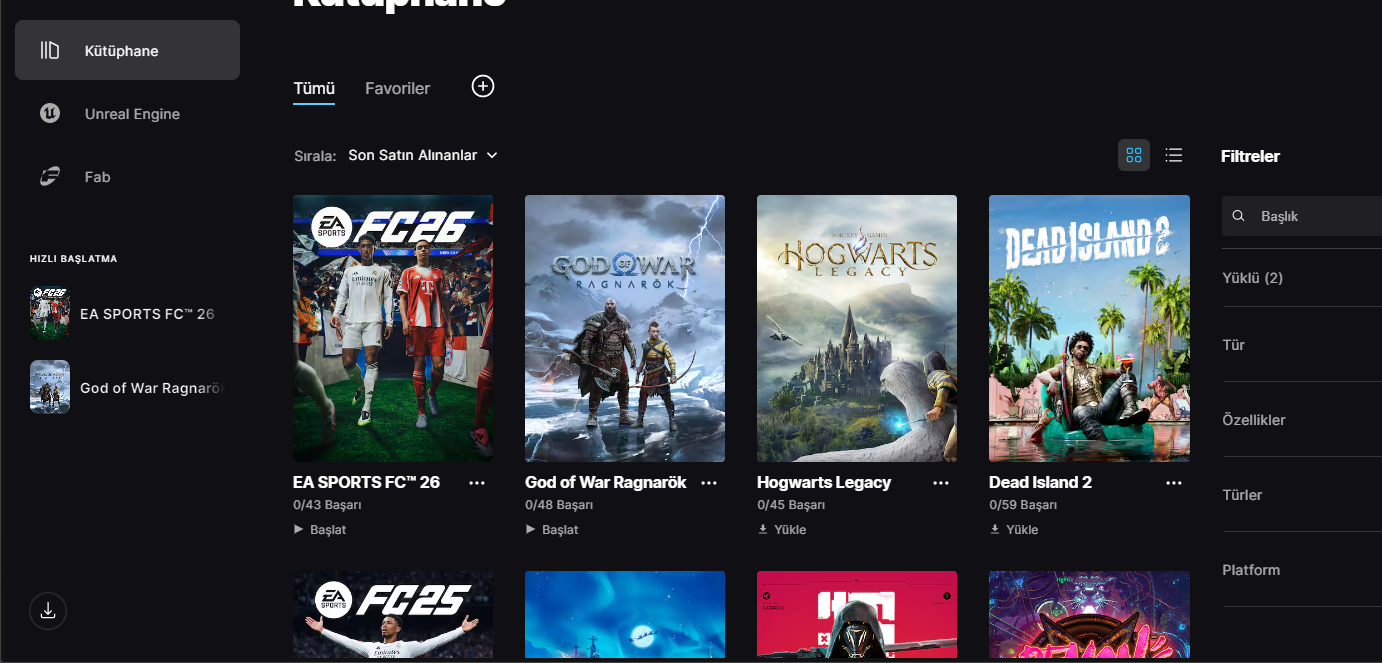This screenshot has width=1382, height=663.
Task: Switch to the Tümü tab
Action: [314, 88]
